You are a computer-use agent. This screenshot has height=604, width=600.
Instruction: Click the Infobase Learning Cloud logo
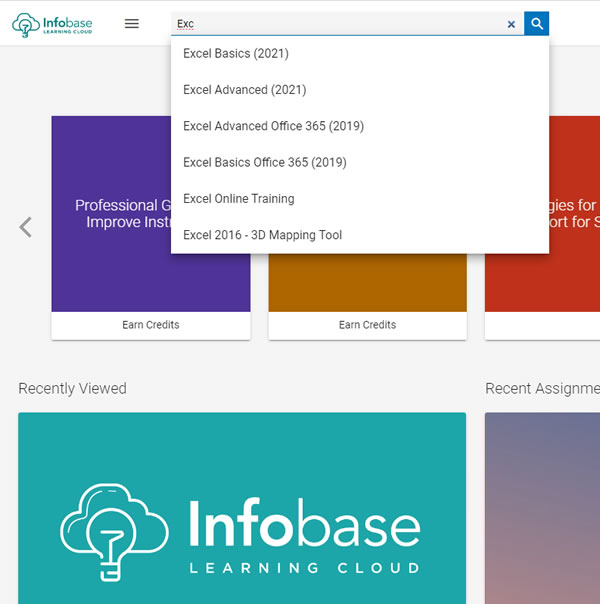(52, 25)
